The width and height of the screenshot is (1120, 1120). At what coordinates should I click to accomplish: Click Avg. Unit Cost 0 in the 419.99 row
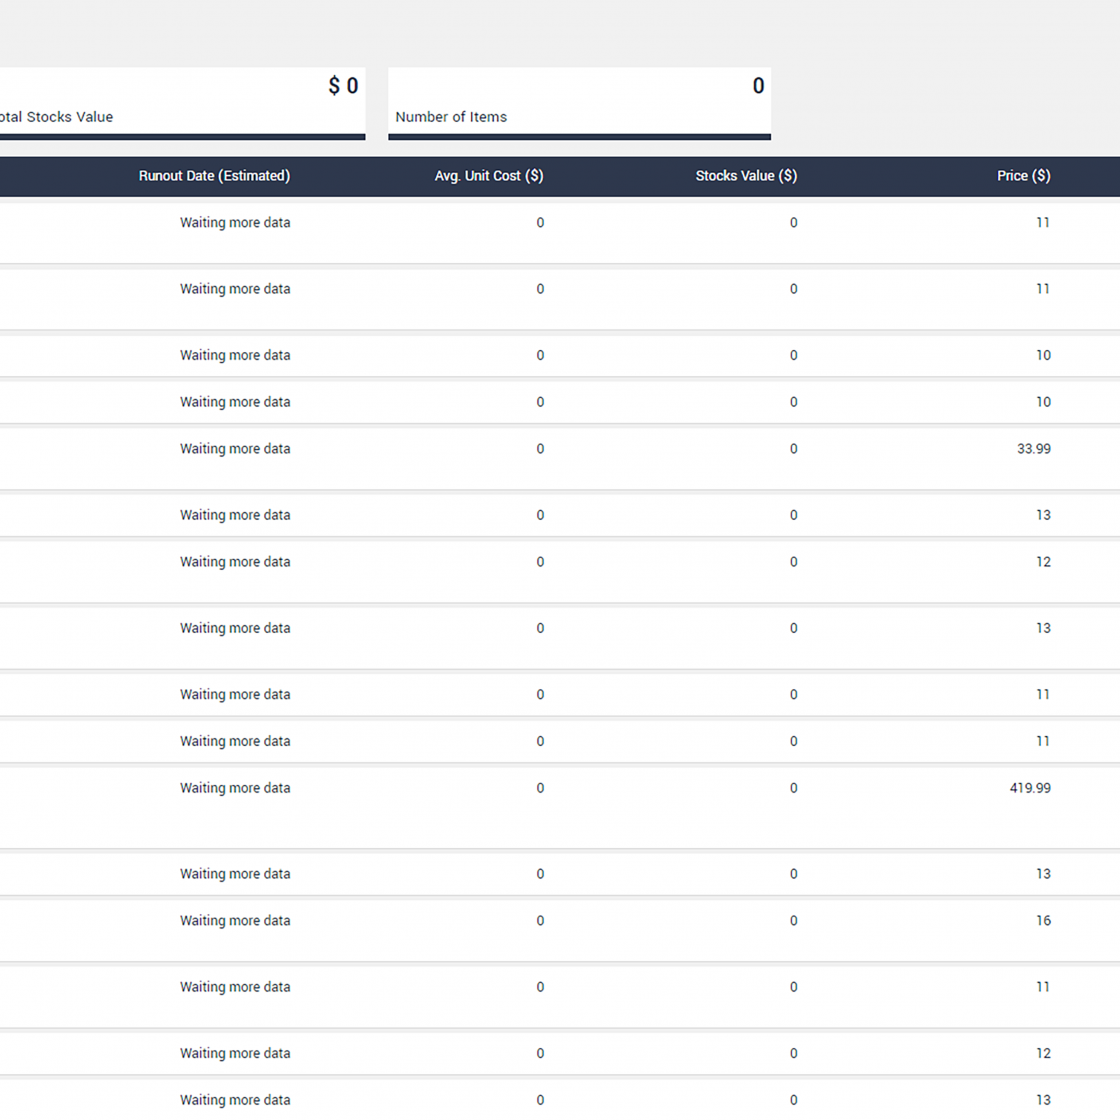click(x=540, y=788)
